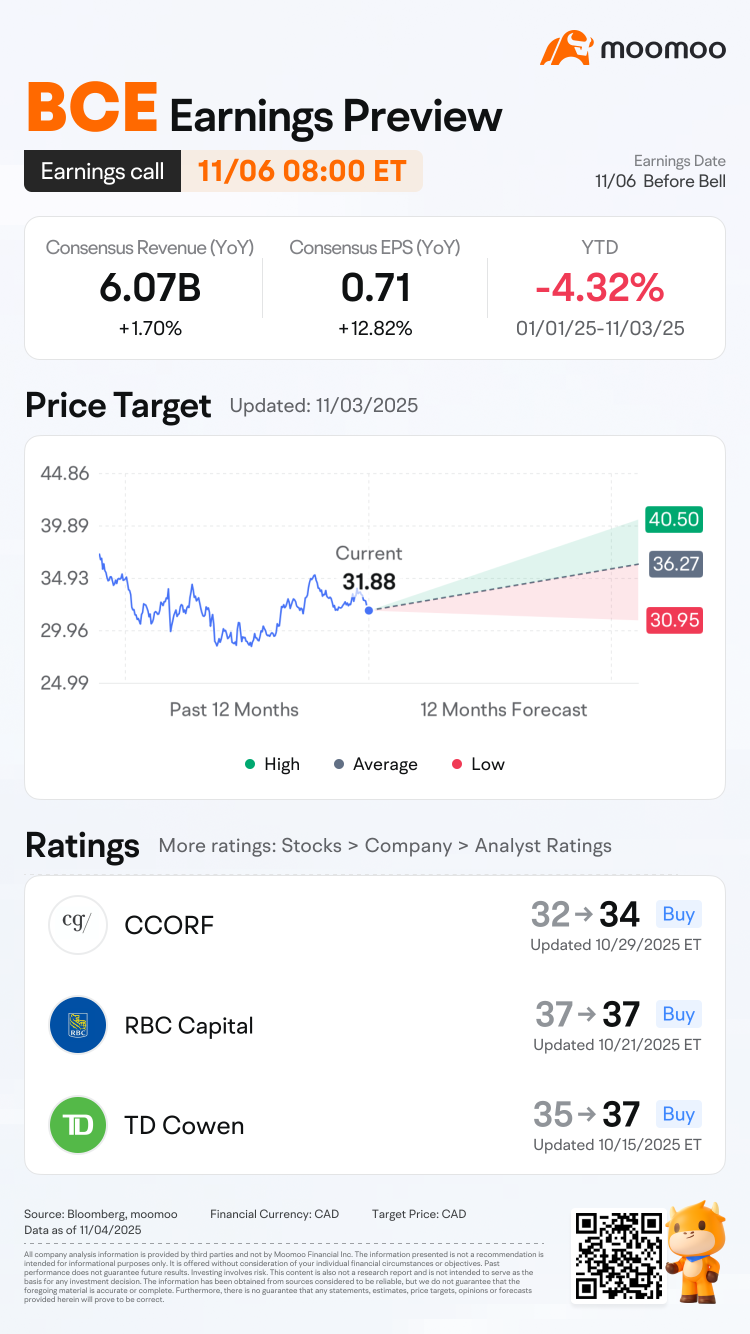The image size is (750, 1334).
Task: Click the RBC Capital logo icon
Action: pos(78,1025)
